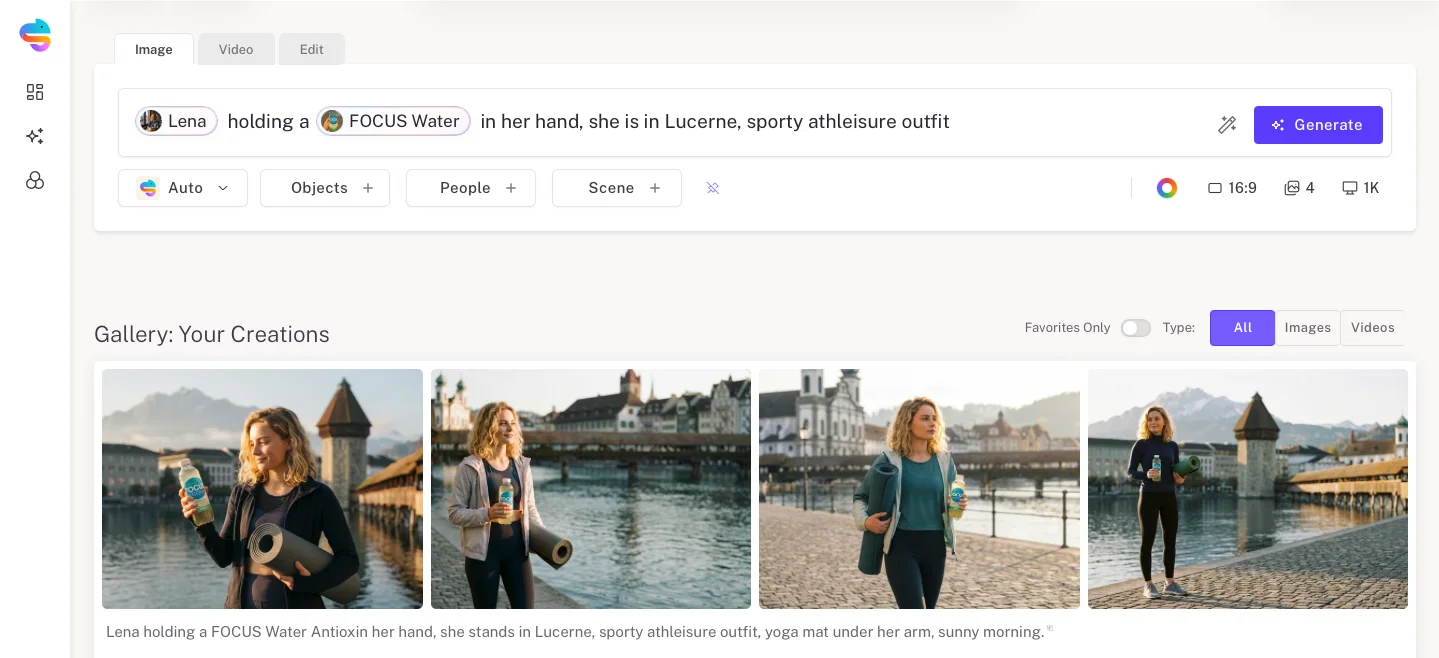Open the image count setting showing 4

click(1299, 188)
